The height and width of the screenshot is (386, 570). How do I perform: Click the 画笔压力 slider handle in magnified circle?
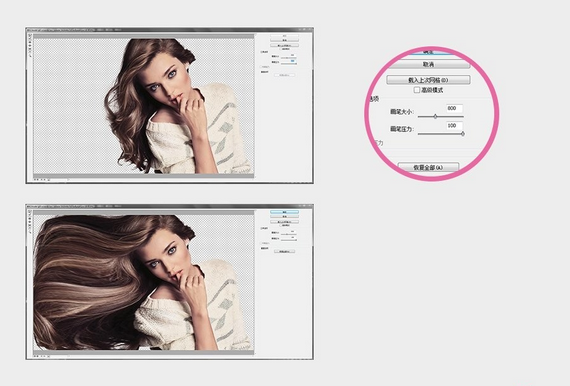(x=463, y=134)
